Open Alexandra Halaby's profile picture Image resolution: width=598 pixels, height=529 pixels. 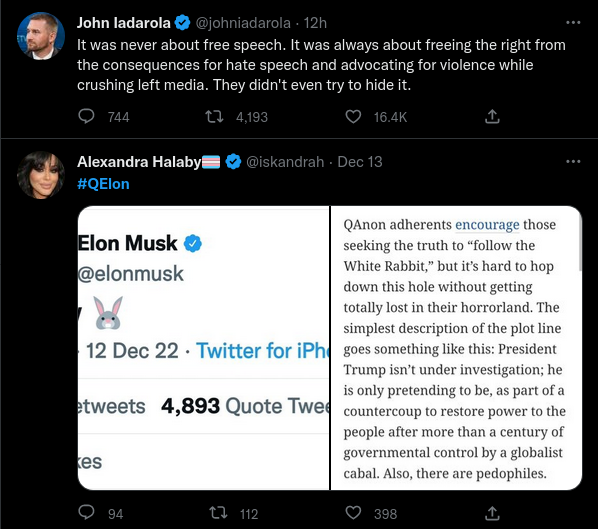[41, 175]
